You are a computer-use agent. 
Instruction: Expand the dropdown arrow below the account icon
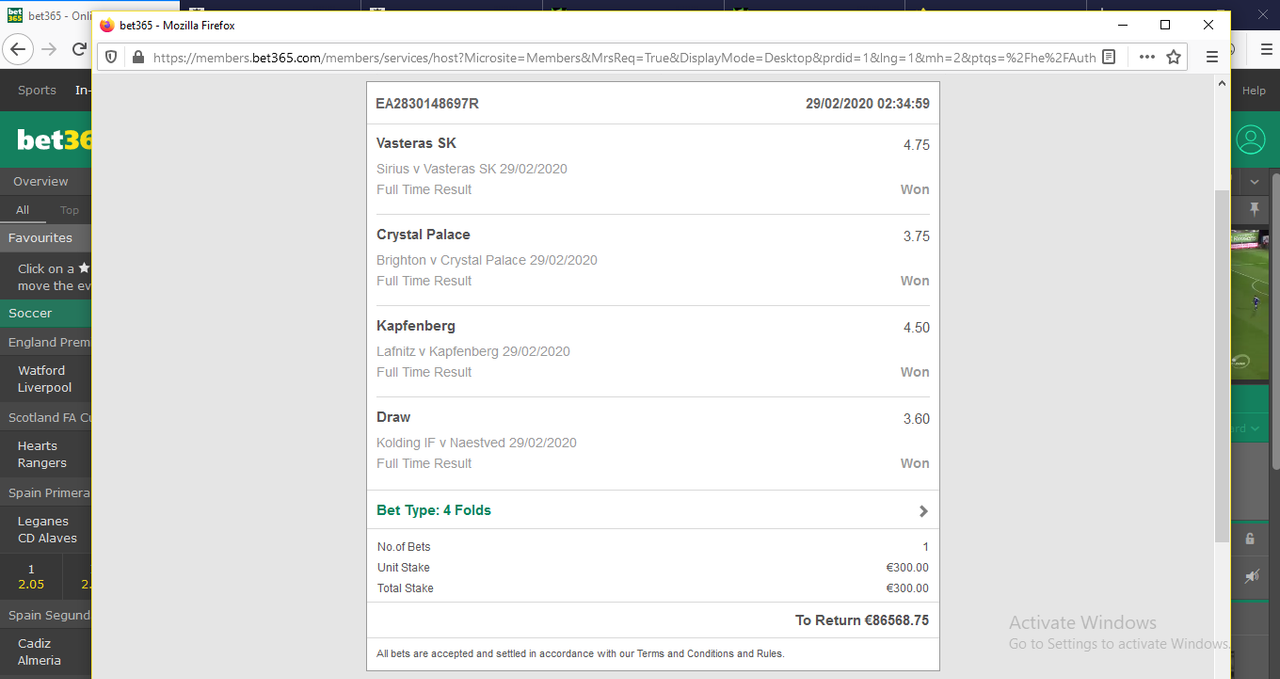click(1255, 182)
